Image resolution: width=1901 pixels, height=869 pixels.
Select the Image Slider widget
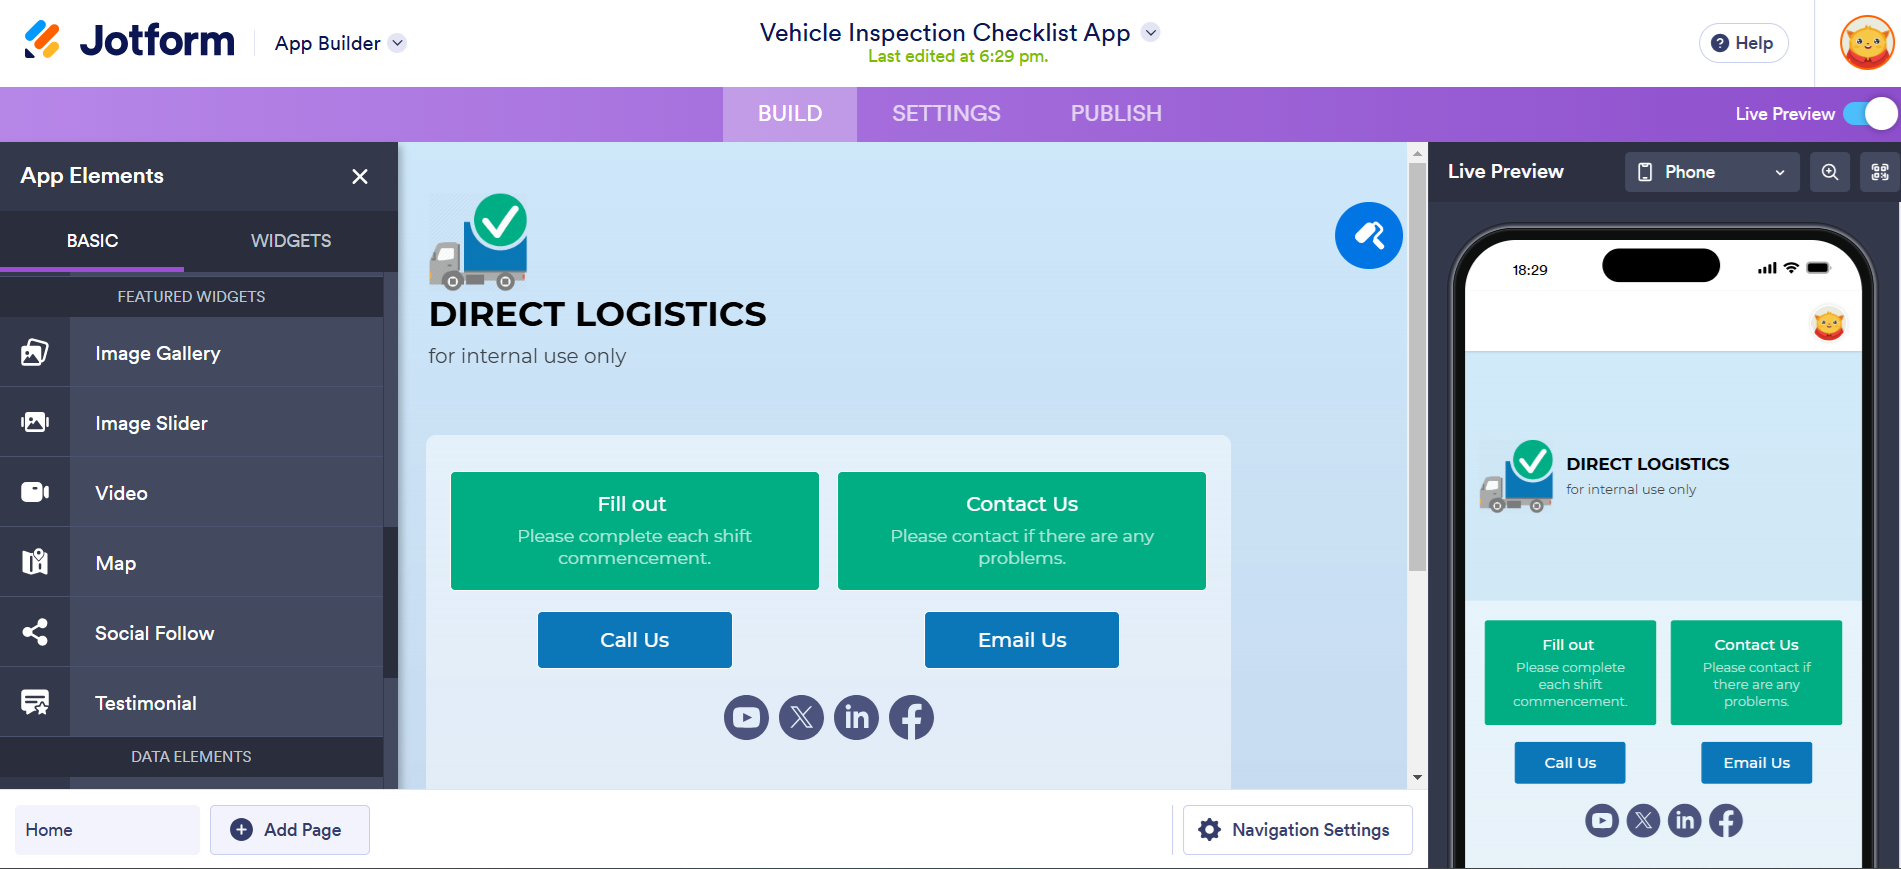point(151,423)
